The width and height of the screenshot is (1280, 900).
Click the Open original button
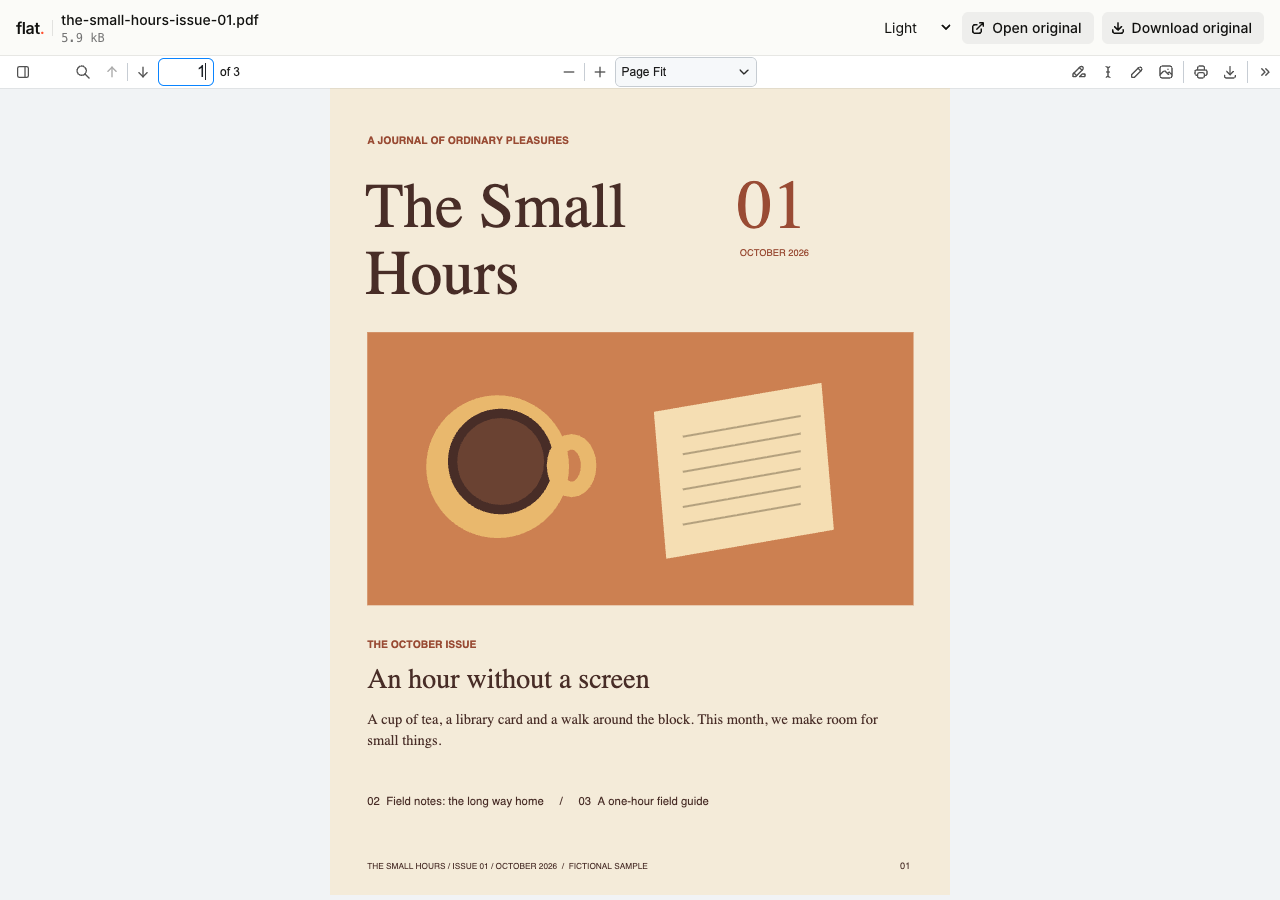coord(1028,28)
